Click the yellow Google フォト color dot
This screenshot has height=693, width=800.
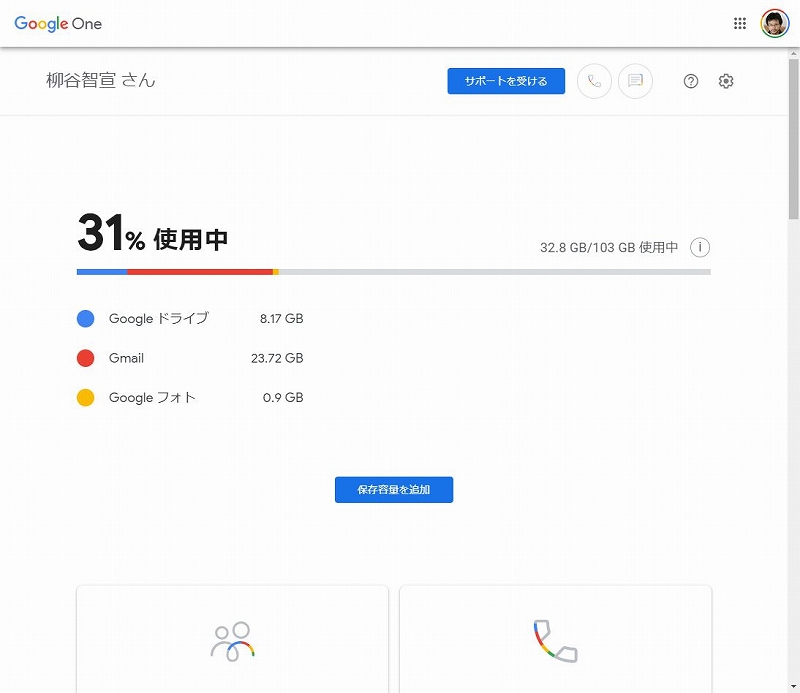pyautogui.click(x=86, y=397)
